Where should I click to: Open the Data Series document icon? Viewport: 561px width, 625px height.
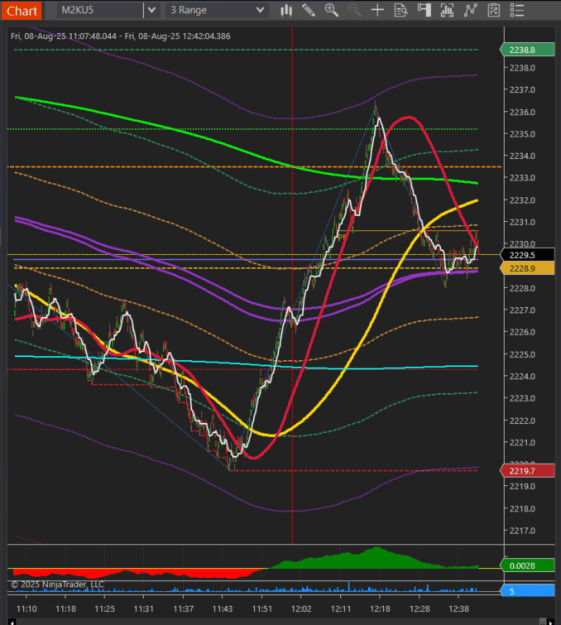coord(400,10)
